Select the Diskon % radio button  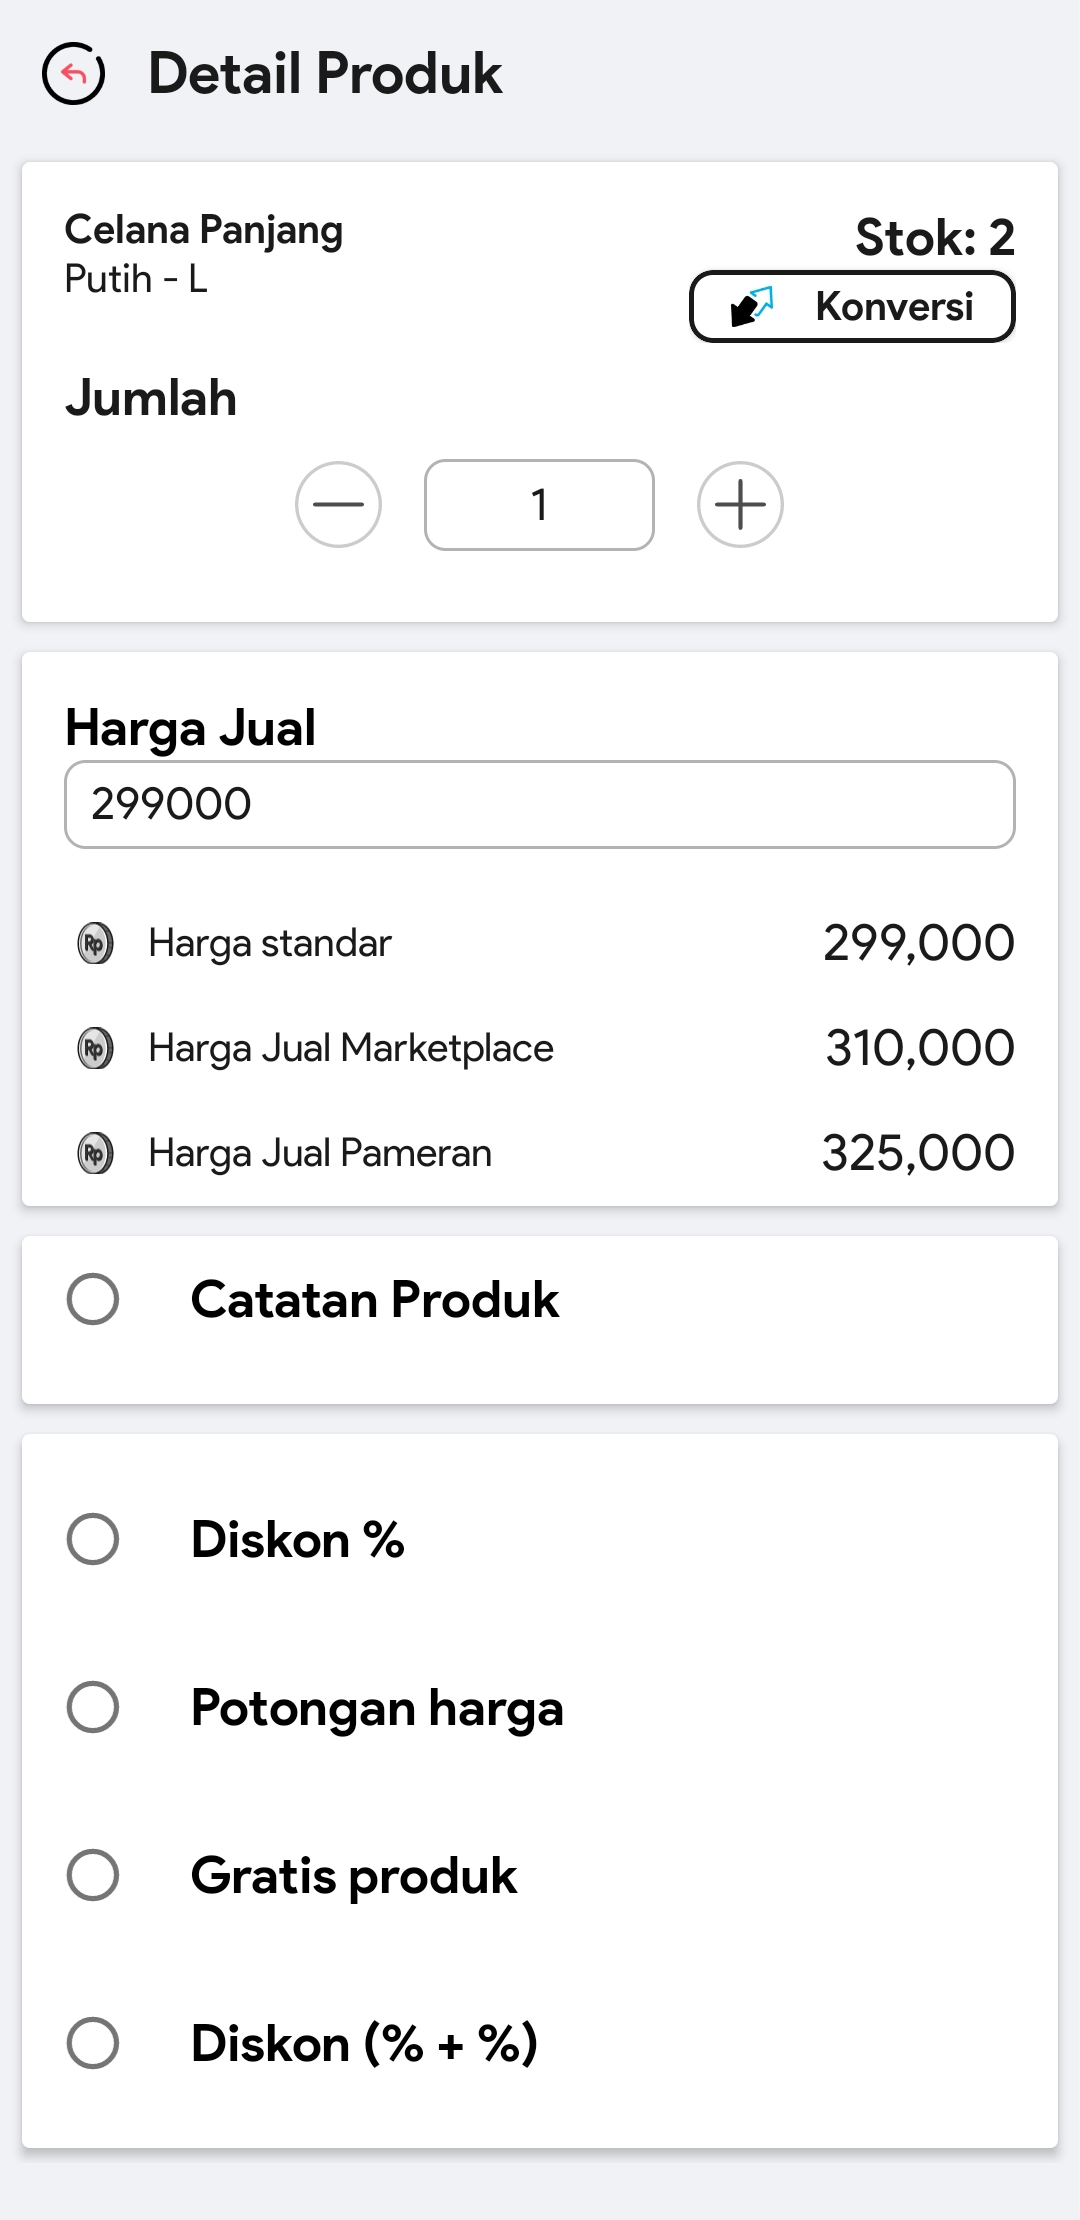[93, 1538]
